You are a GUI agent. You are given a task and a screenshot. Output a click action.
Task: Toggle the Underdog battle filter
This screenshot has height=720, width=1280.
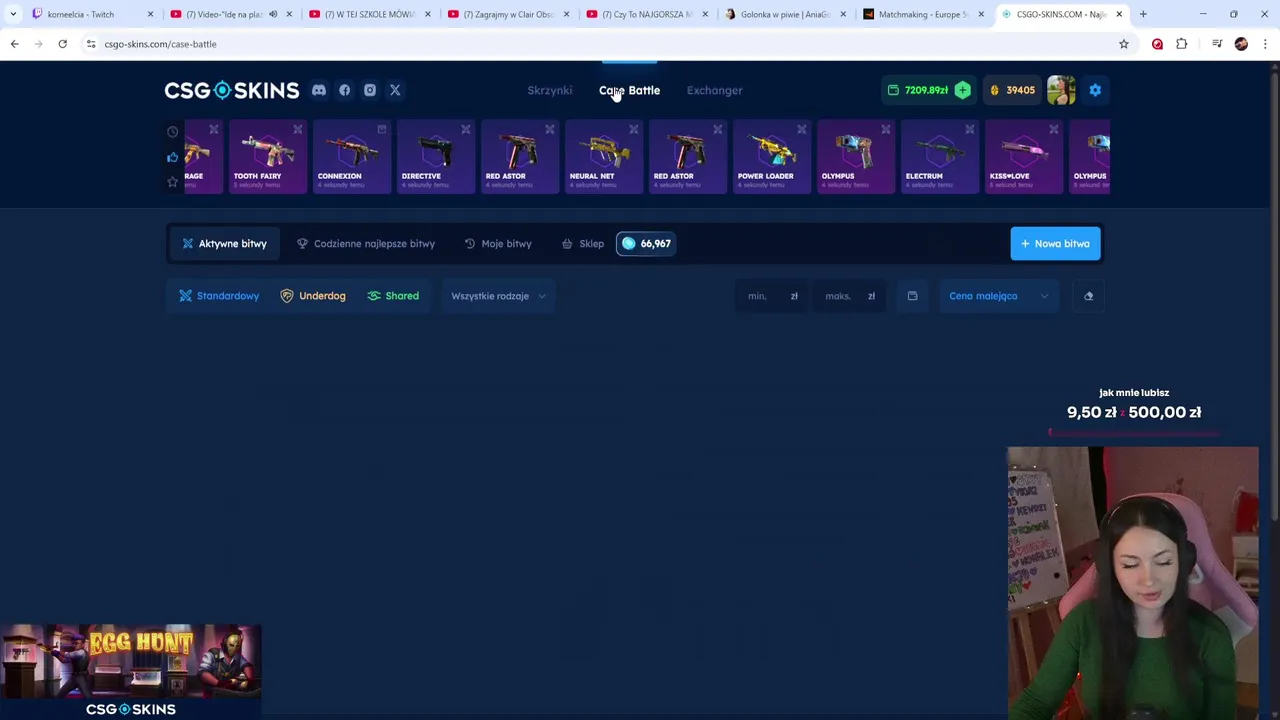[x=313, y=296]
